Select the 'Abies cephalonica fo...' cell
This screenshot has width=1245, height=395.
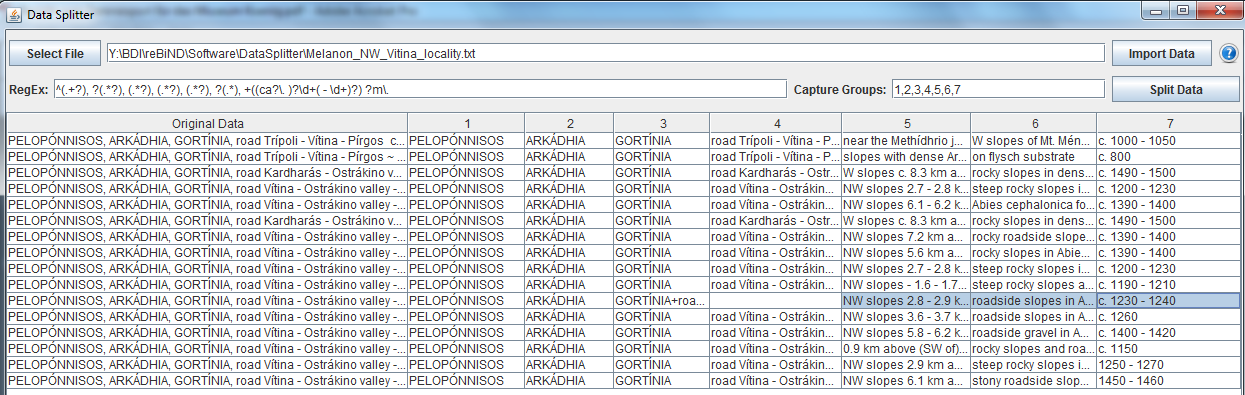pos(1033,204)
